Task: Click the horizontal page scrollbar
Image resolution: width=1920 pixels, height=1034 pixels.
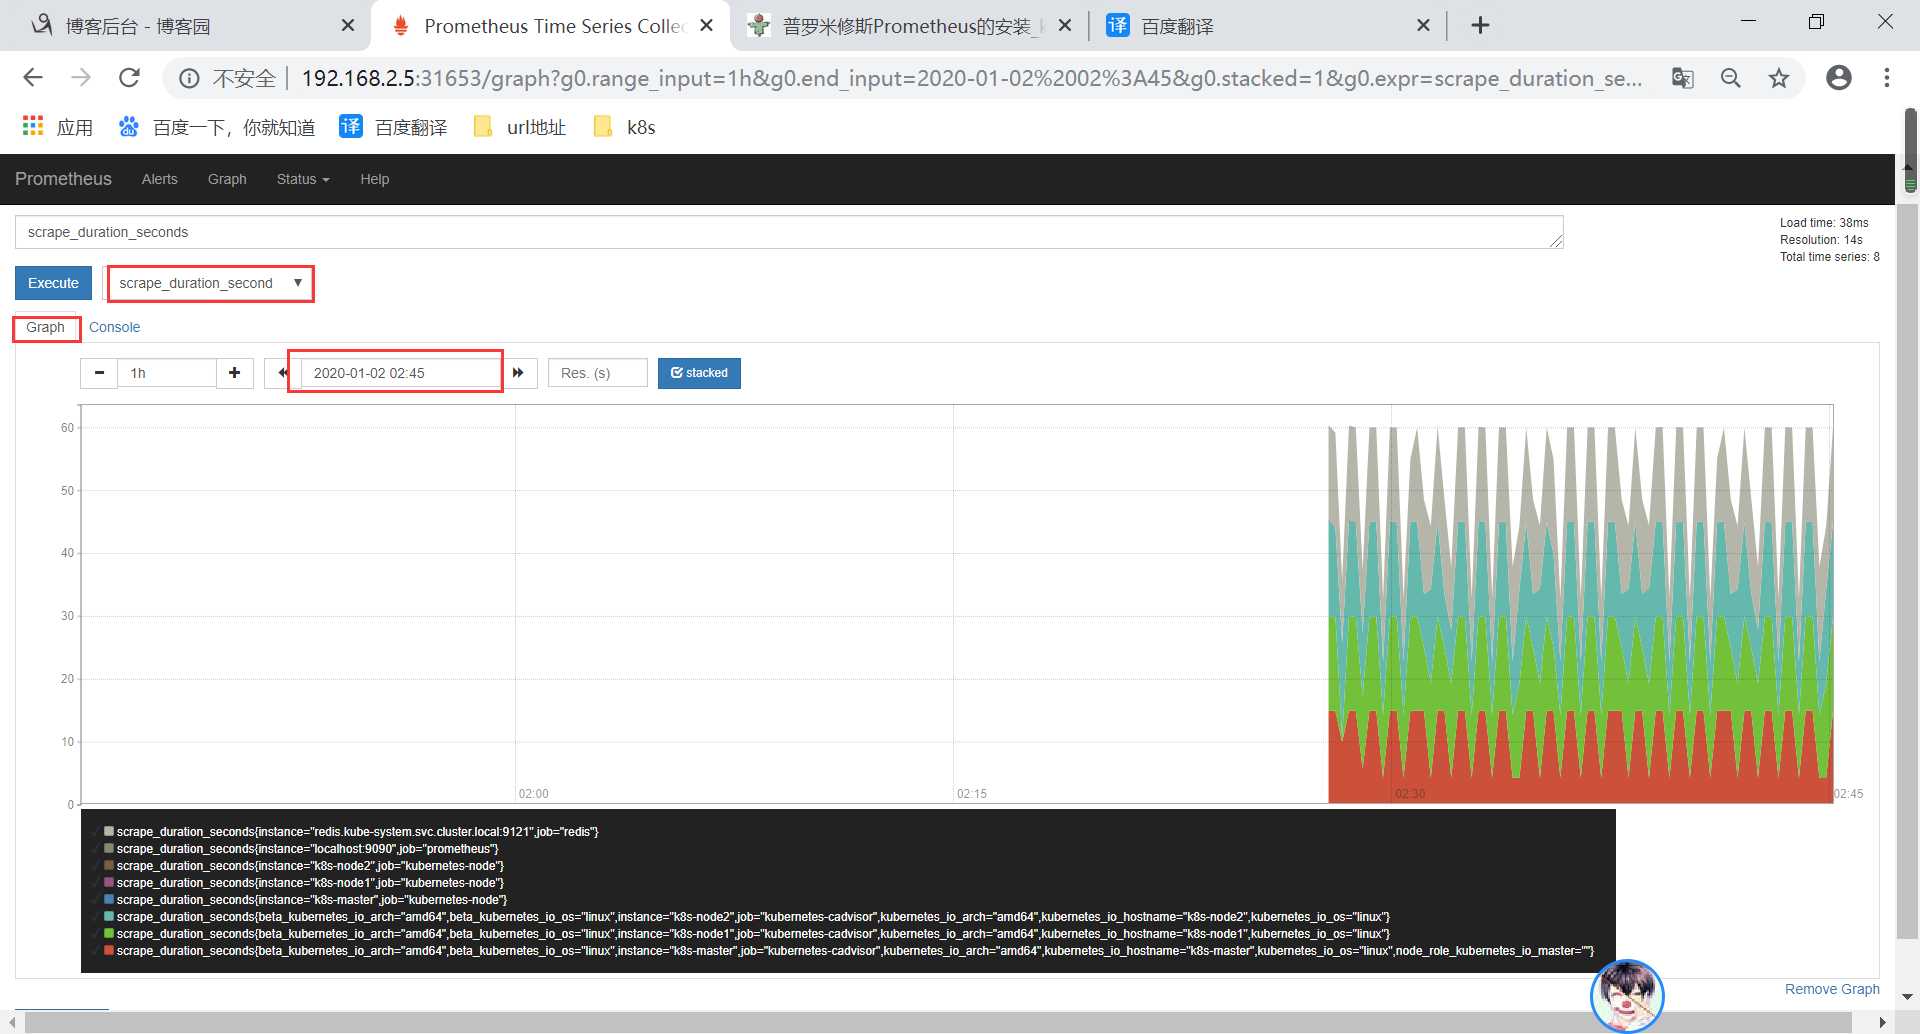Action: click(x=940, y=1022)
